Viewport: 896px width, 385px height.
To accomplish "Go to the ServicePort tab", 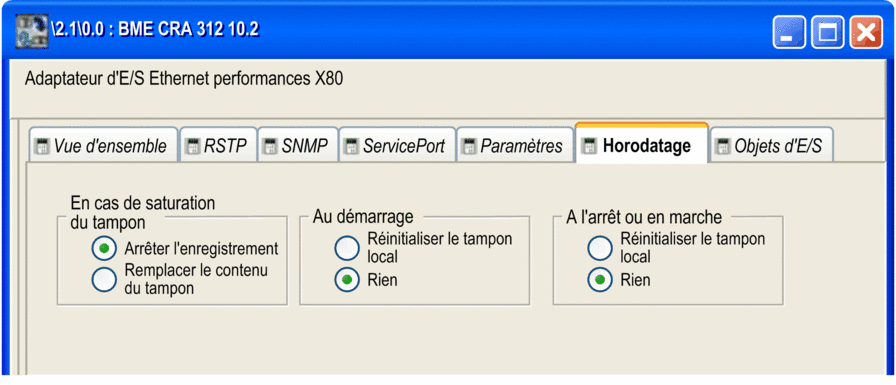I will (x=397, y=145).
